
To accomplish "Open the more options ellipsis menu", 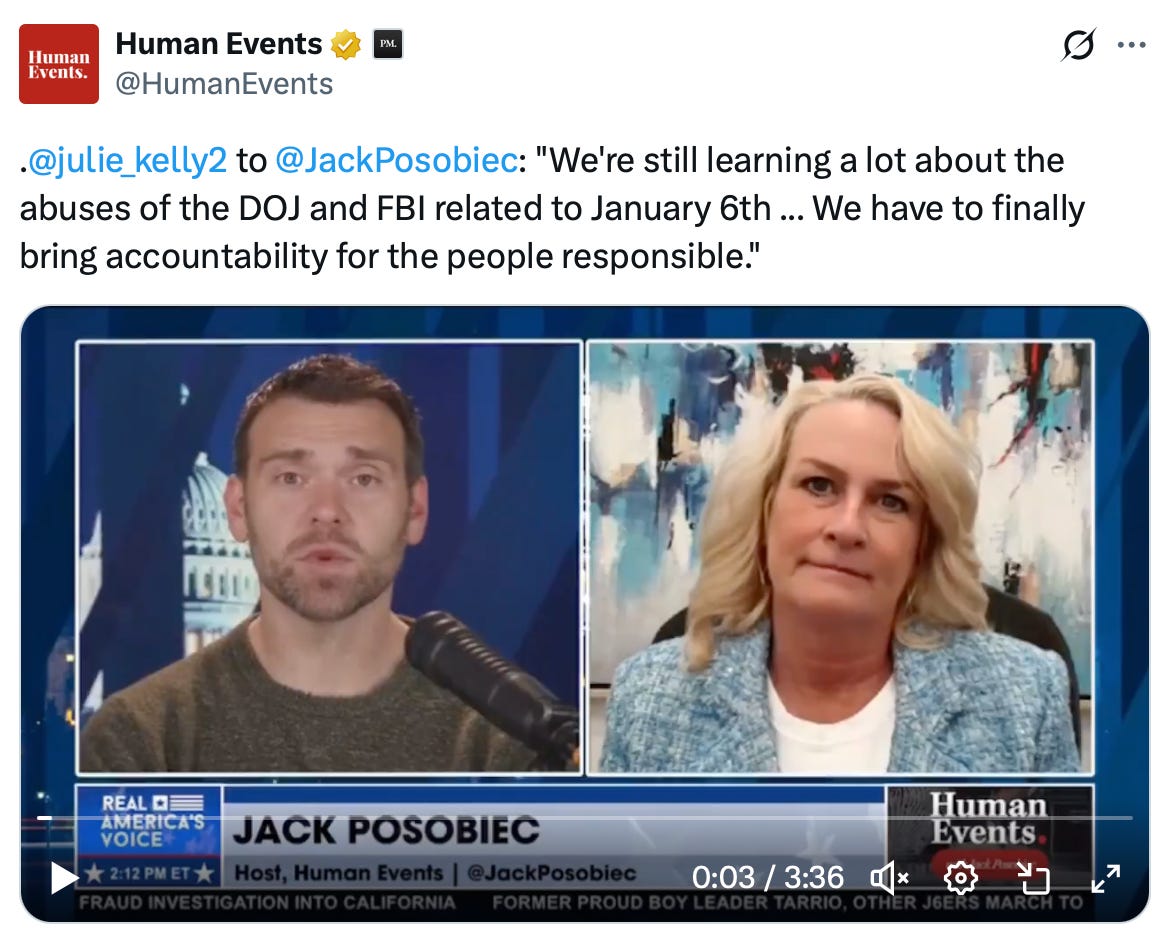I will pyautogui.click(x=1132, y=45).
